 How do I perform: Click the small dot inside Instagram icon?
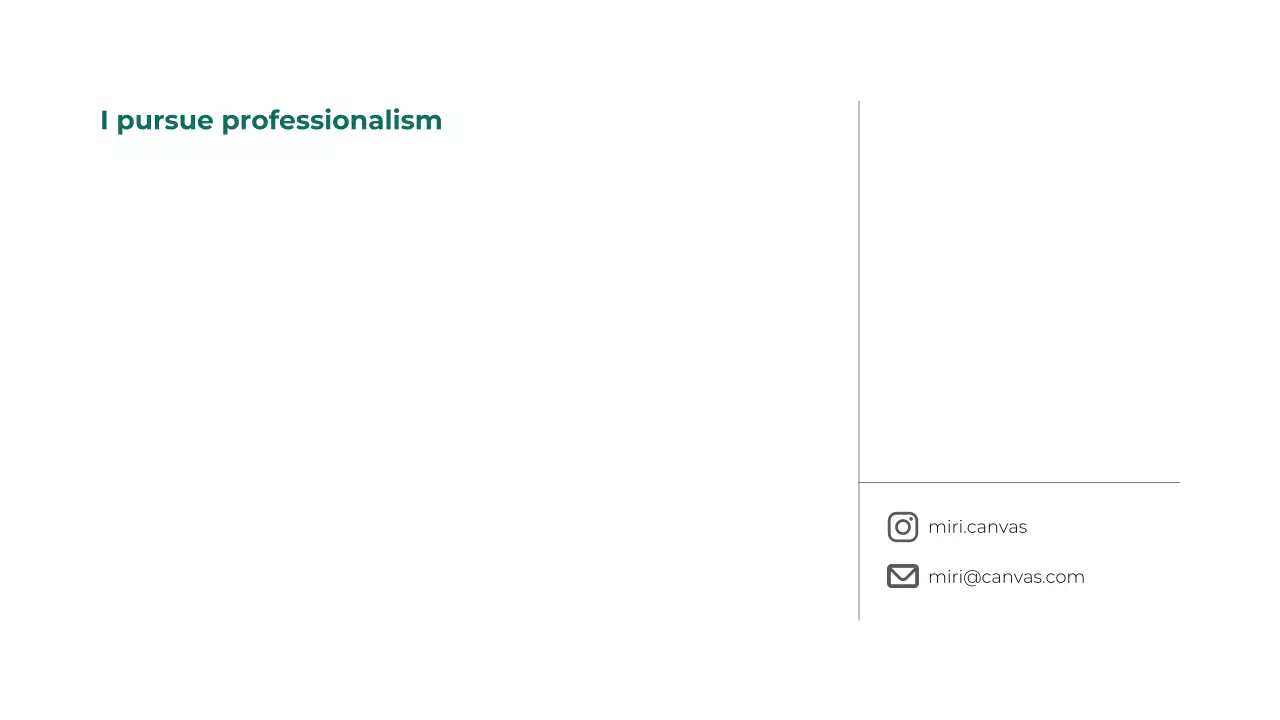pos(911,519)
